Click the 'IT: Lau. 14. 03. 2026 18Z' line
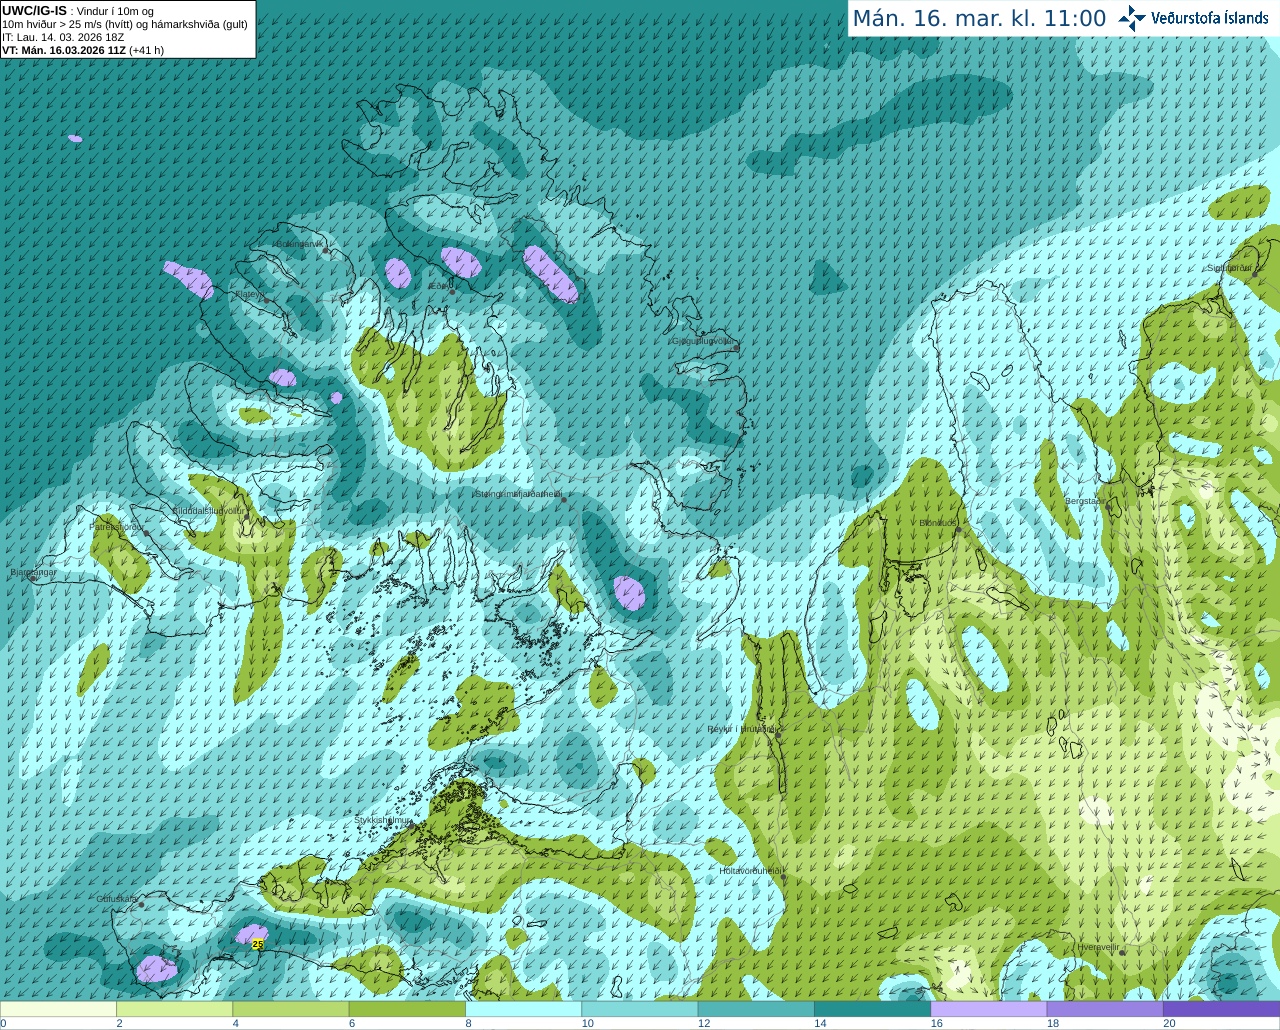 click(63, 37)
